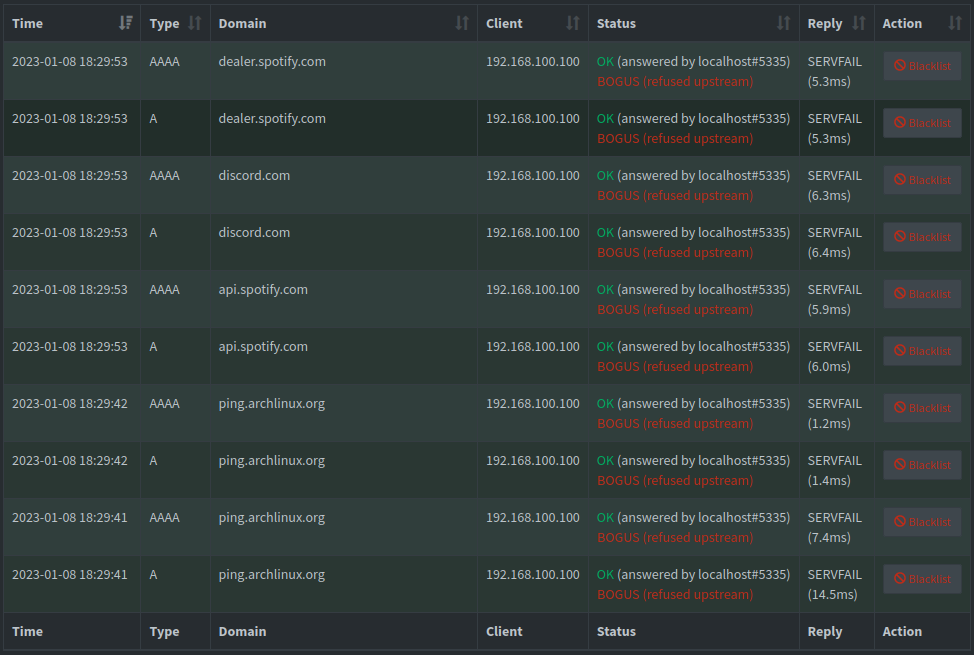Blacklist ping.archlinux.org query with 14.5ms reply
Viewport: 974px width, 655px height.
[922, 579]
